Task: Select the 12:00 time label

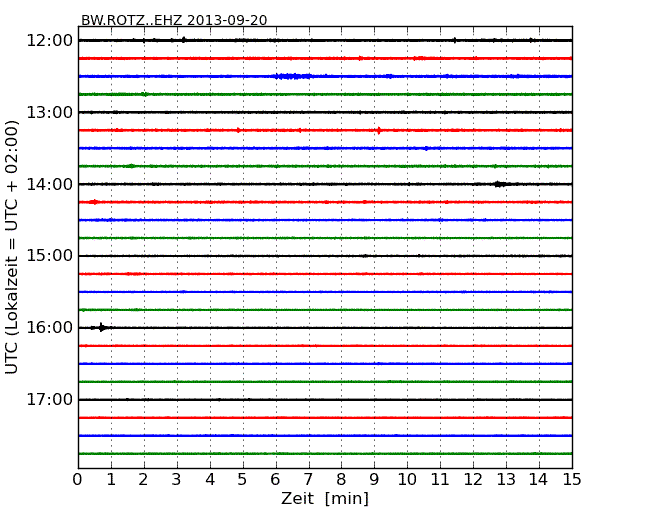Action: [x=49, y=41]
